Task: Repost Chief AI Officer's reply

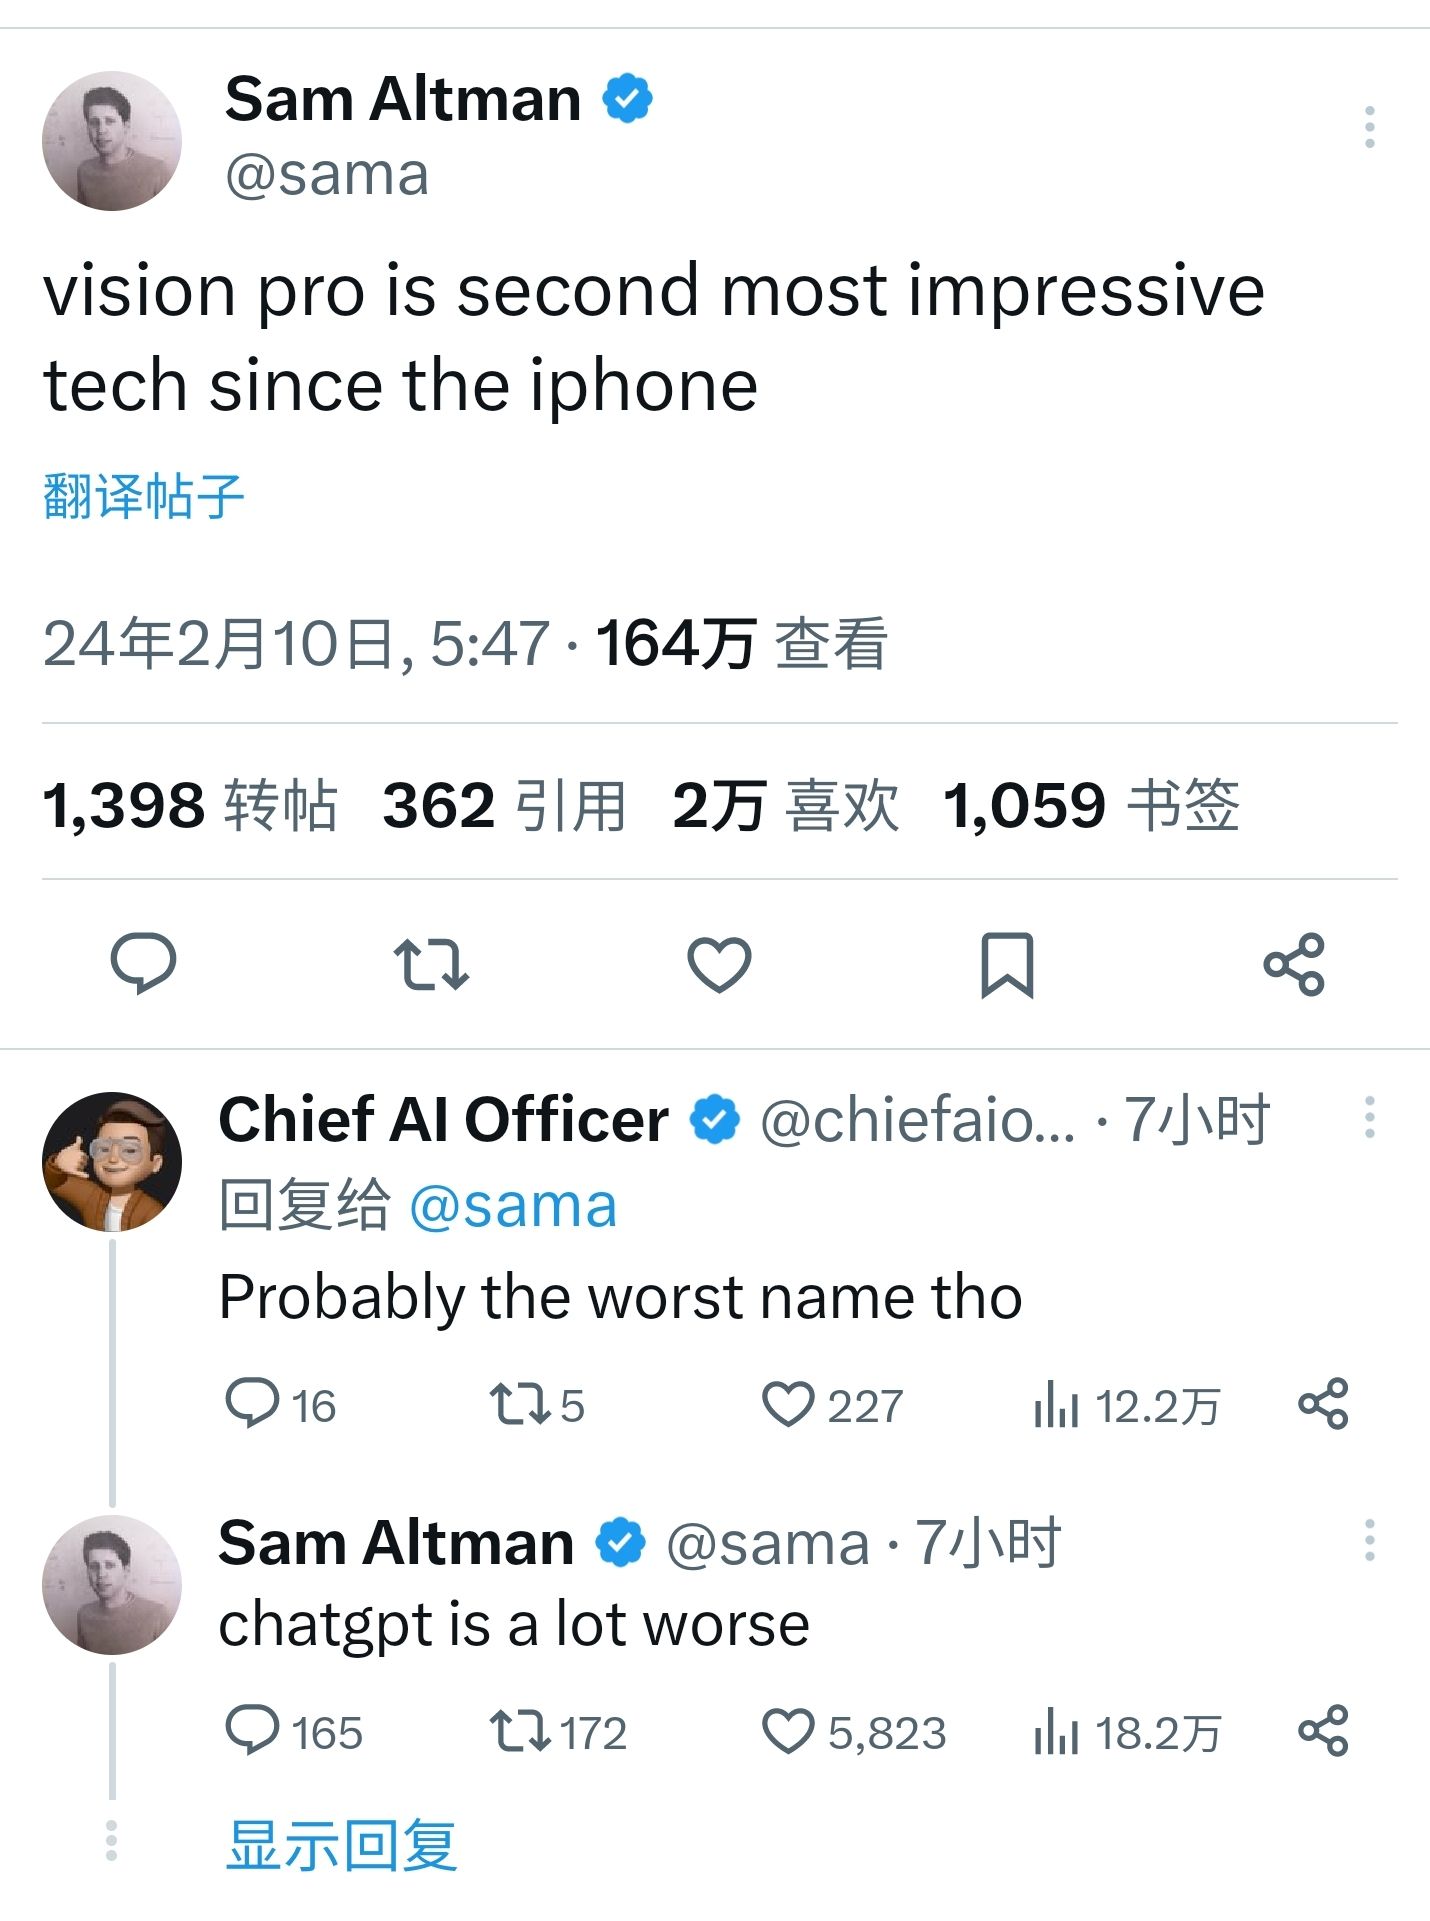Action: (519, 1404)
